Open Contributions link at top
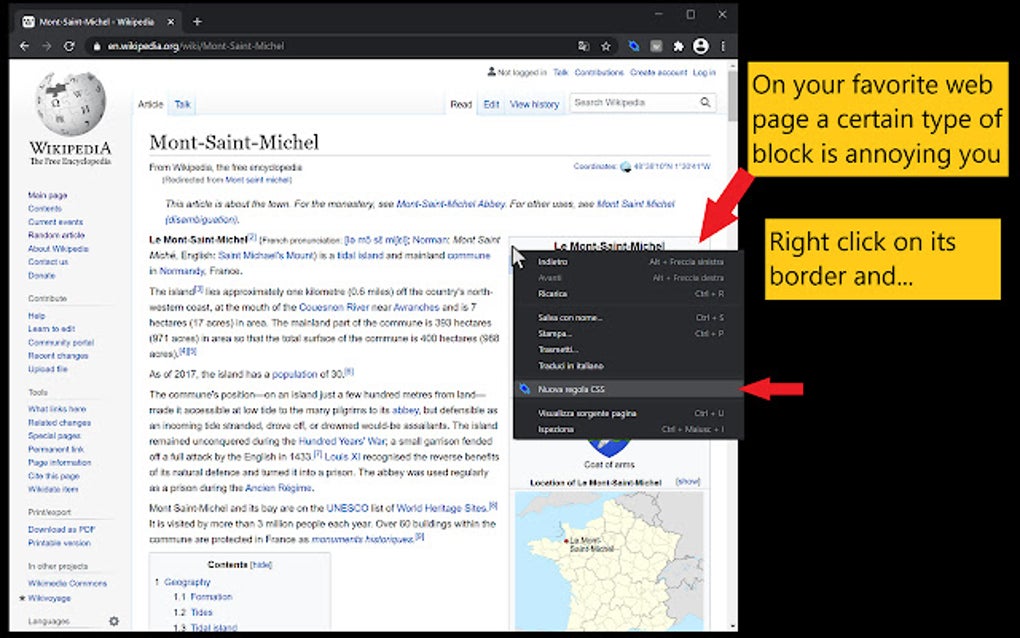Image resolution: width=1020 pixels, height=638 pixels. tap(599, 72)
